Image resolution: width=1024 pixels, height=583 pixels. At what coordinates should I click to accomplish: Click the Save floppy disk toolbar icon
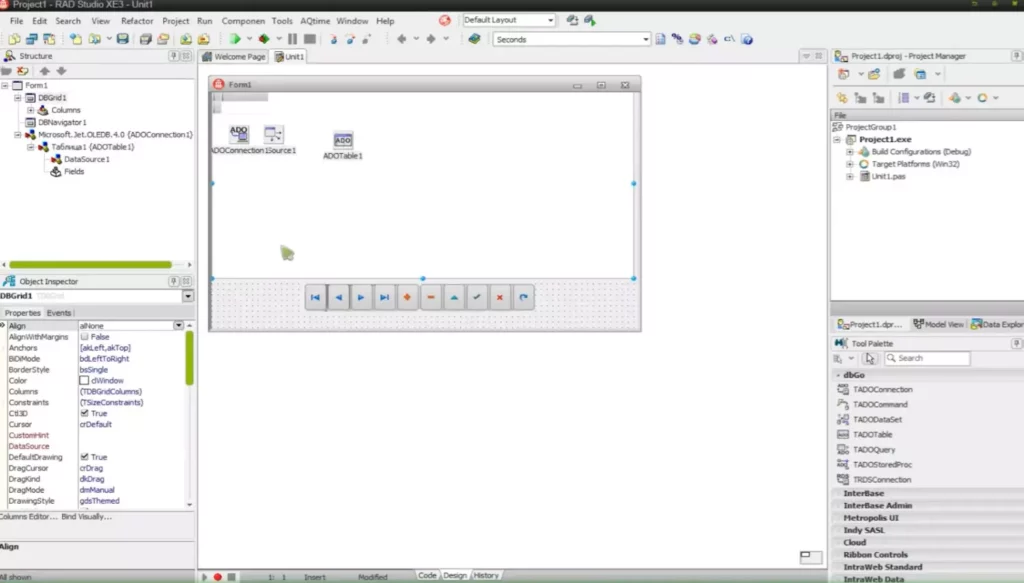122,39
